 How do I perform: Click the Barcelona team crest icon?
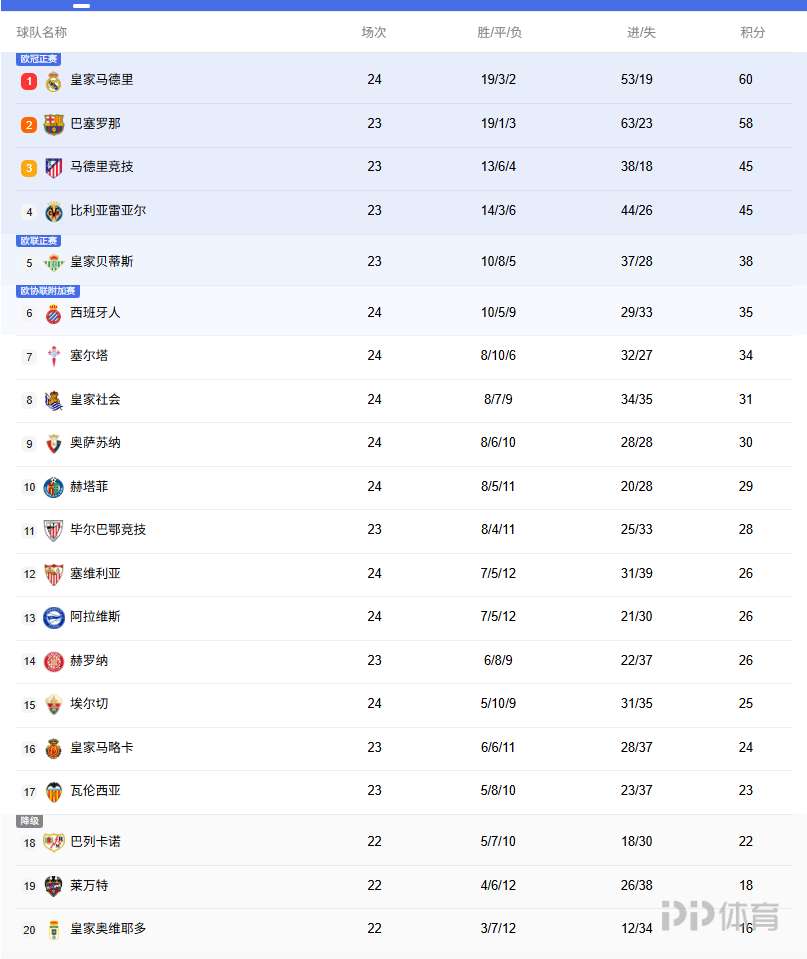[54, 124]
